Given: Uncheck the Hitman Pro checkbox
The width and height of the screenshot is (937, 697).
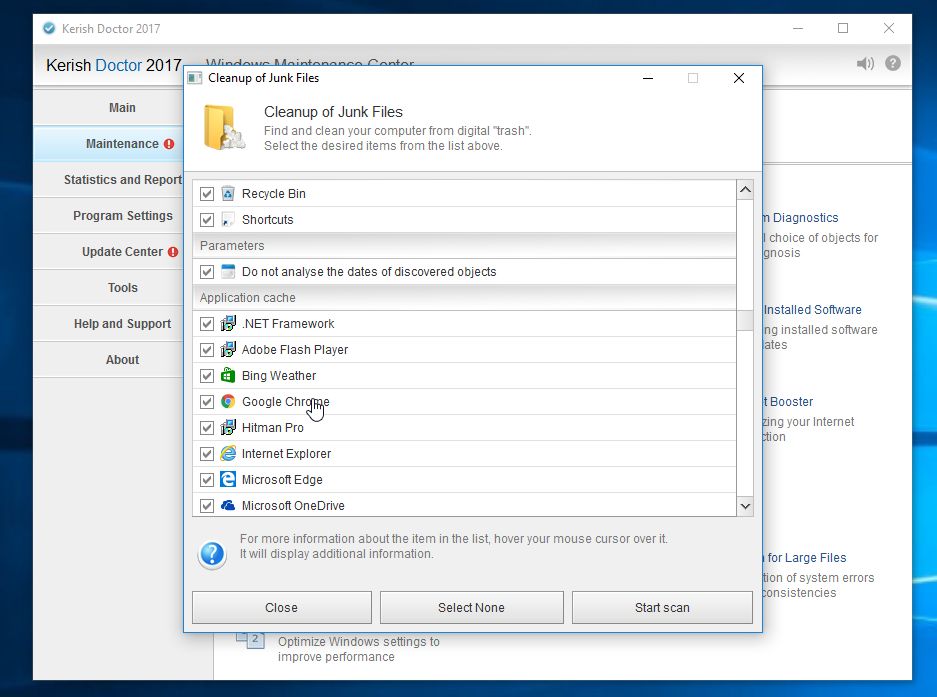Looking at the screenshot, I should (207, 427).
